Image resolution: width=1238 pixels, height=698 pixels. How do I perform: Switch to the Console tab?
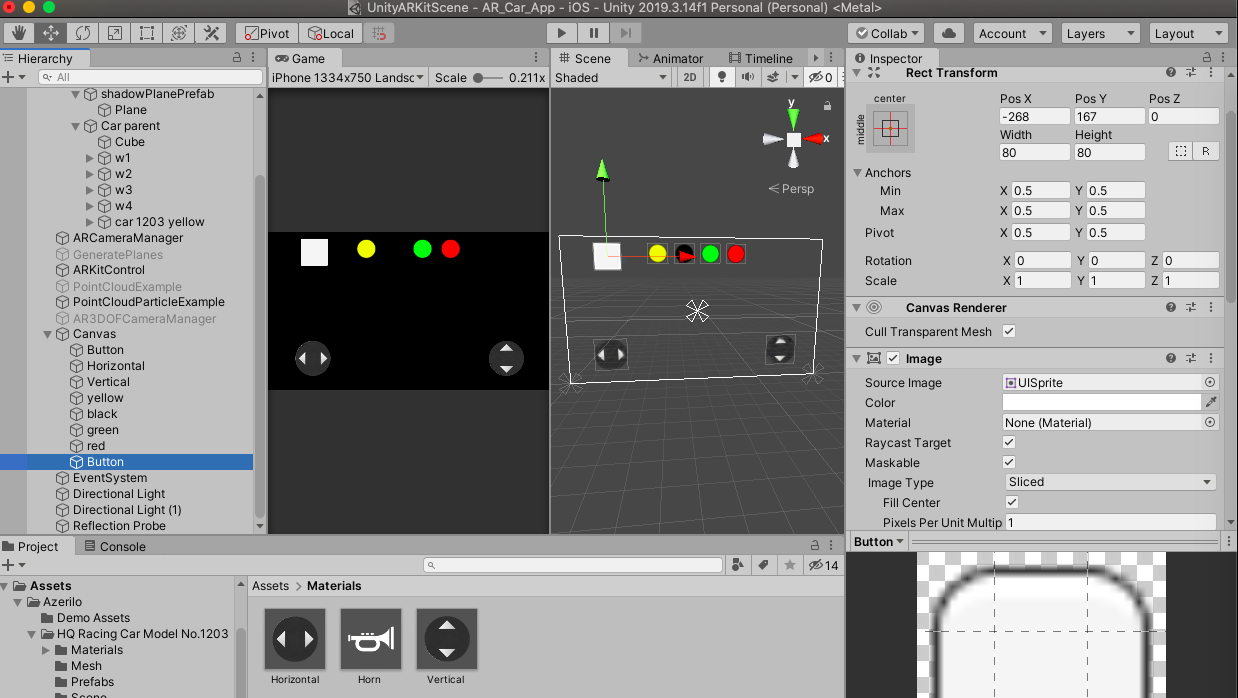115,547
